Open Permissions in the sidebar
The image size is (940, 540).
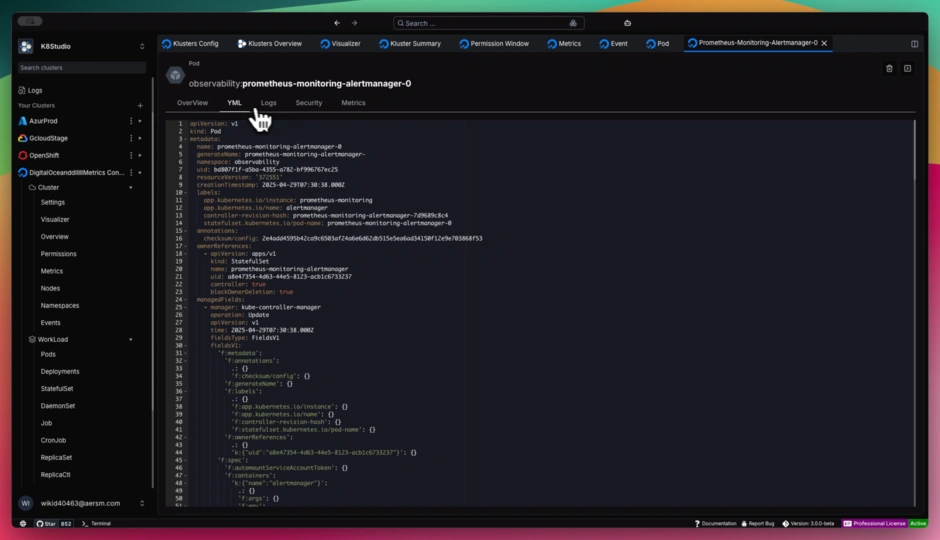click(x=59, y=254)
